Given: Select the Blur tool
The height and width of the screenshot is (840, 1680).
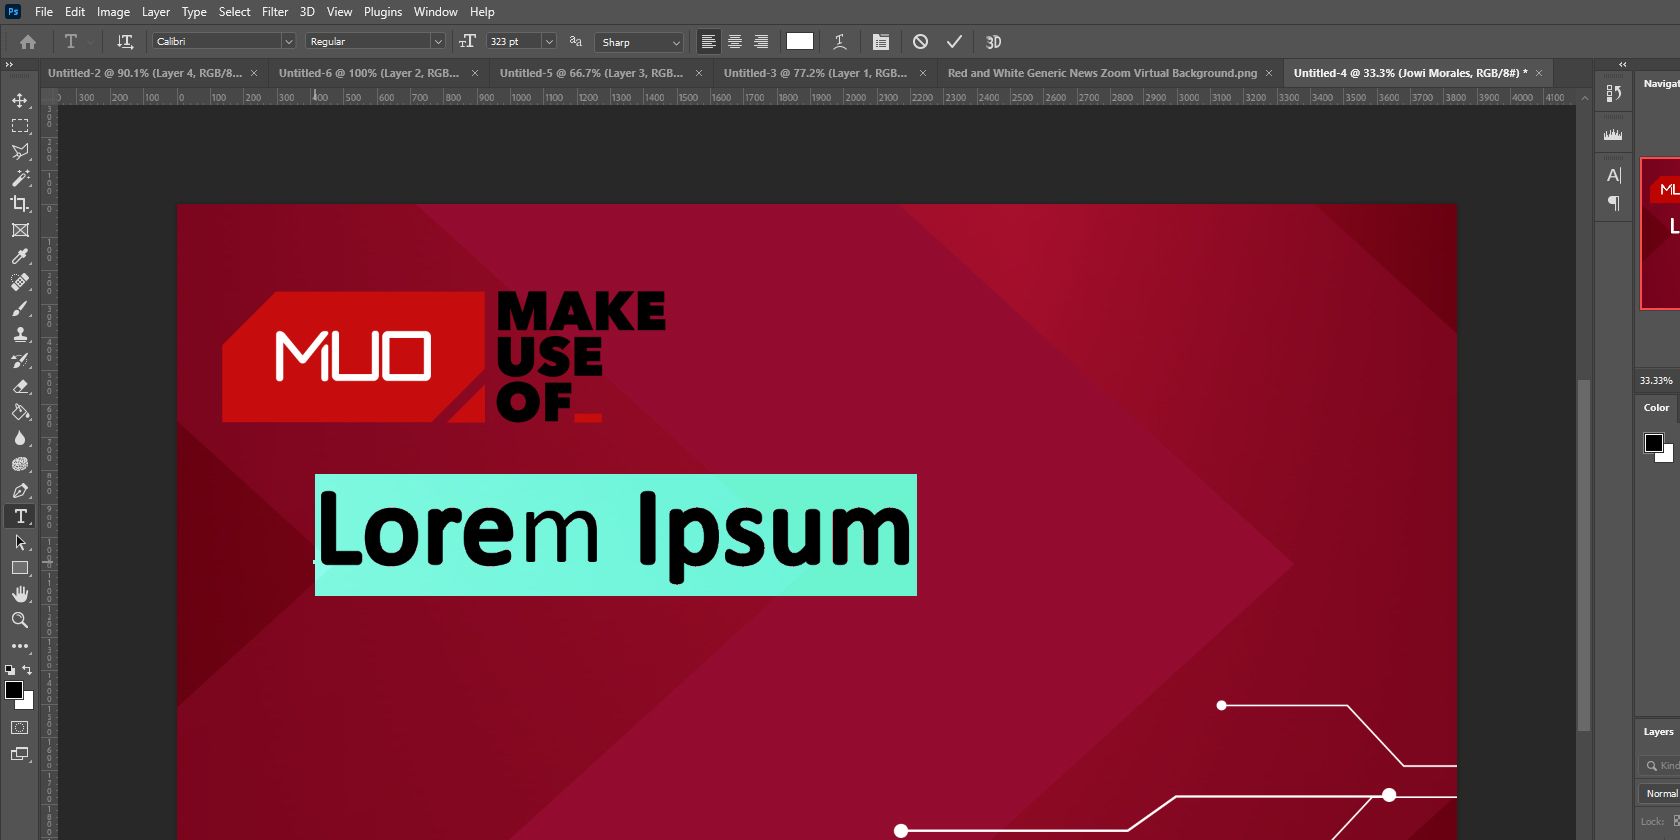Looking at the screenshot, I should [20, 438].
